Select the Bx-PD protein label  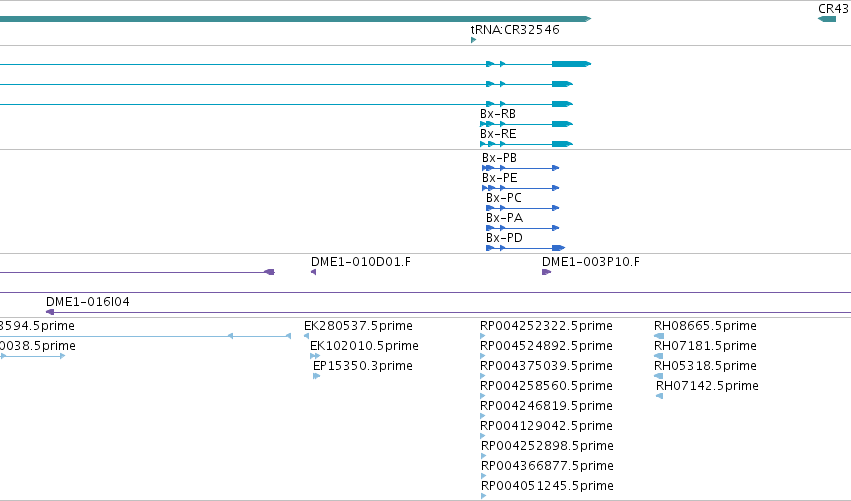(x=504, y=238)
